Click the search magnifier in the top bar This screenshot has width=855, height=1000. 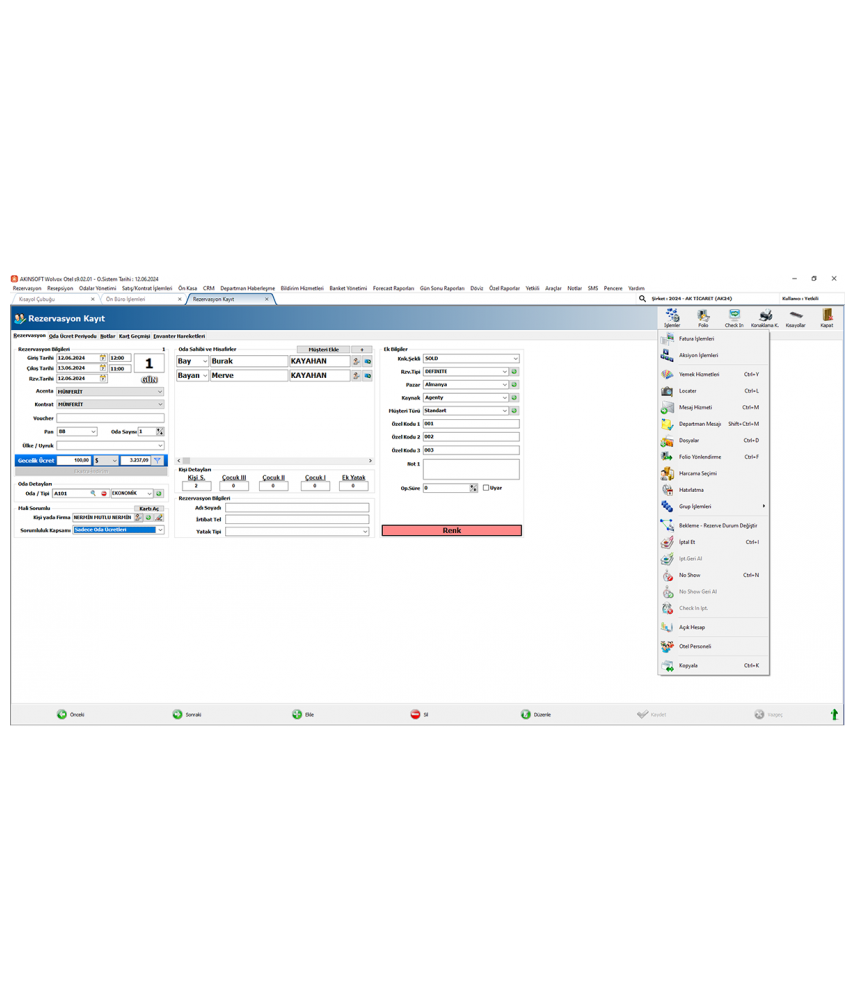642,298
